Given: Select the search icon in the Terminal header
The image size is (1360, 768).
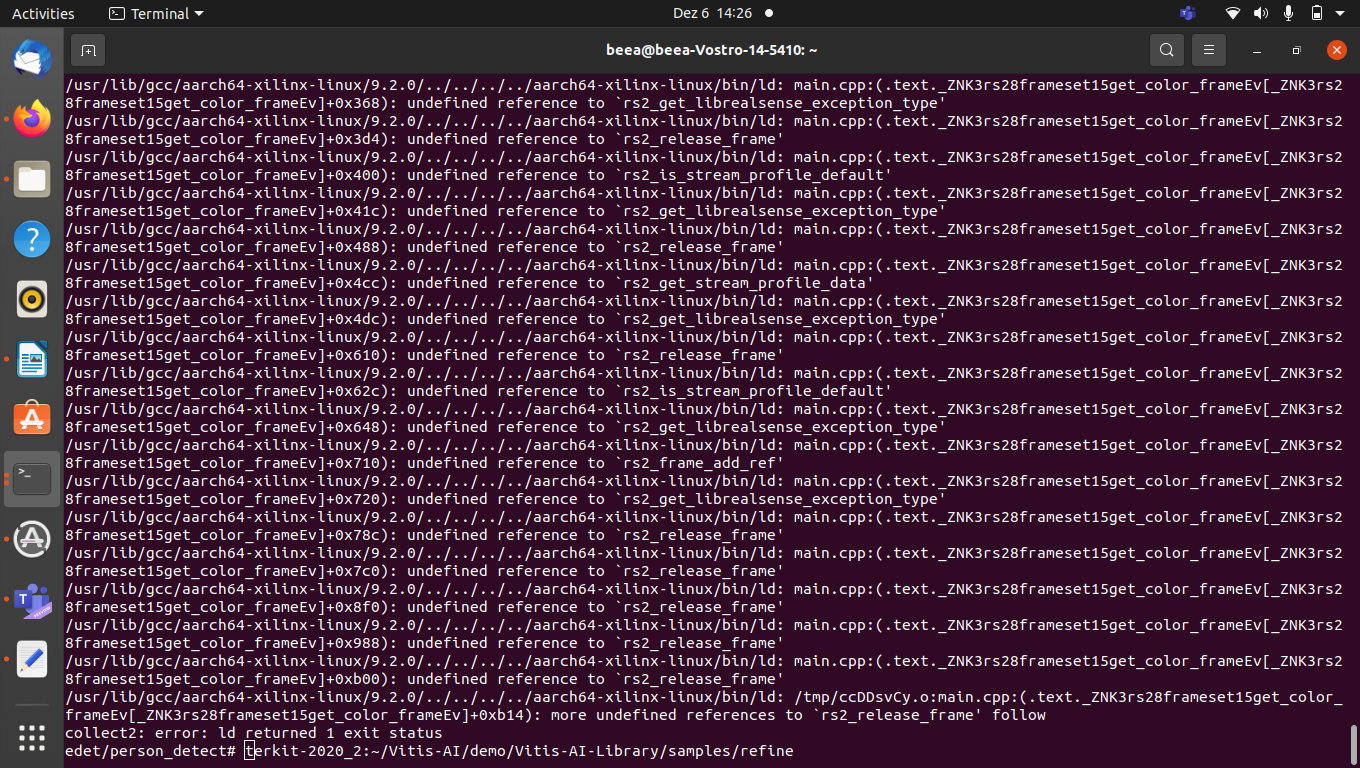Looking at the screenshot, I should (1166, 49).
